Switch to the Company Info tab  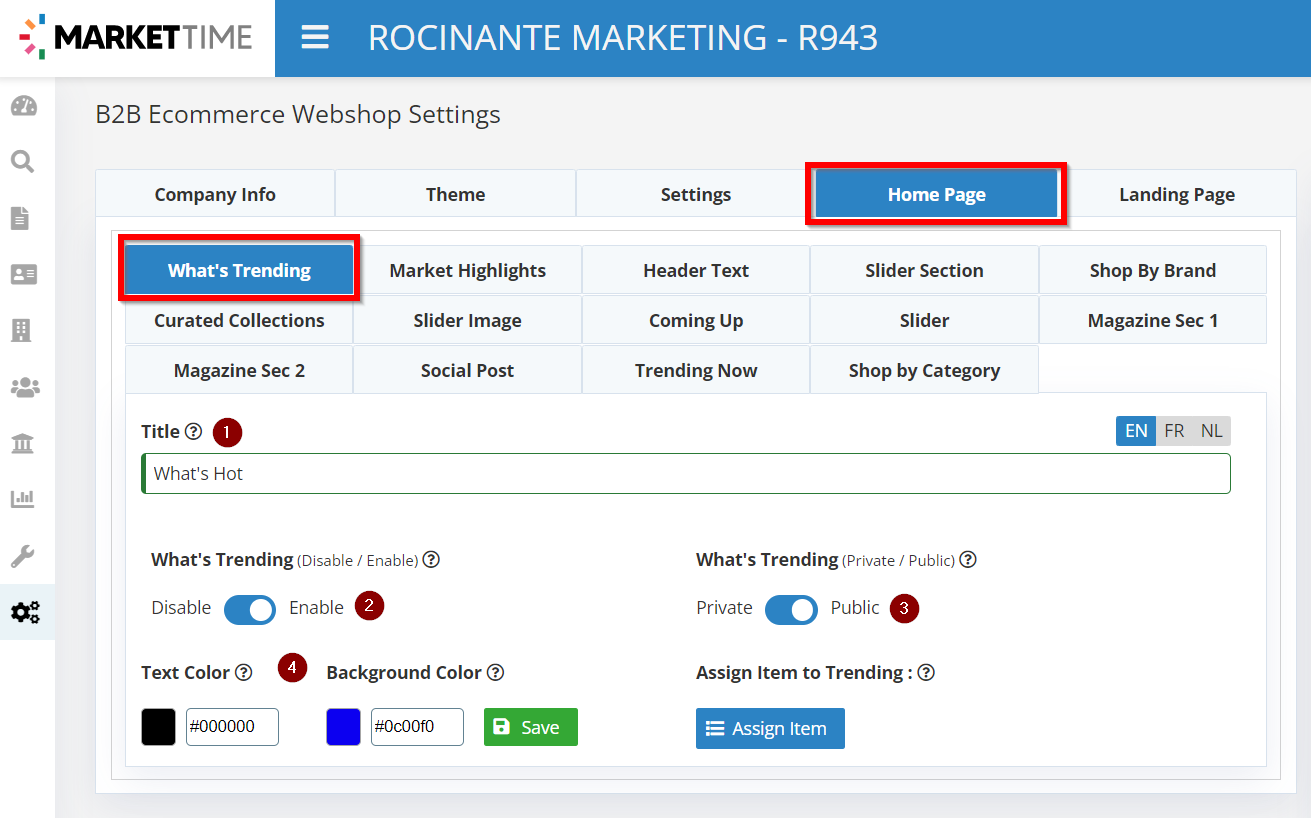pyautogui.click(x=215, y=194)
